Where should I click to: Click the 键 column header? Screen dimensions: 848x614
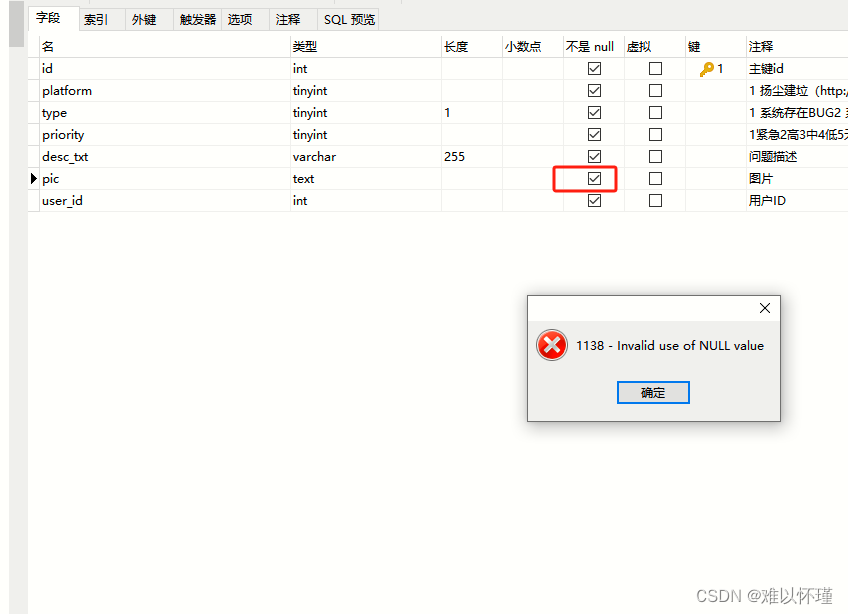(716, 47)
